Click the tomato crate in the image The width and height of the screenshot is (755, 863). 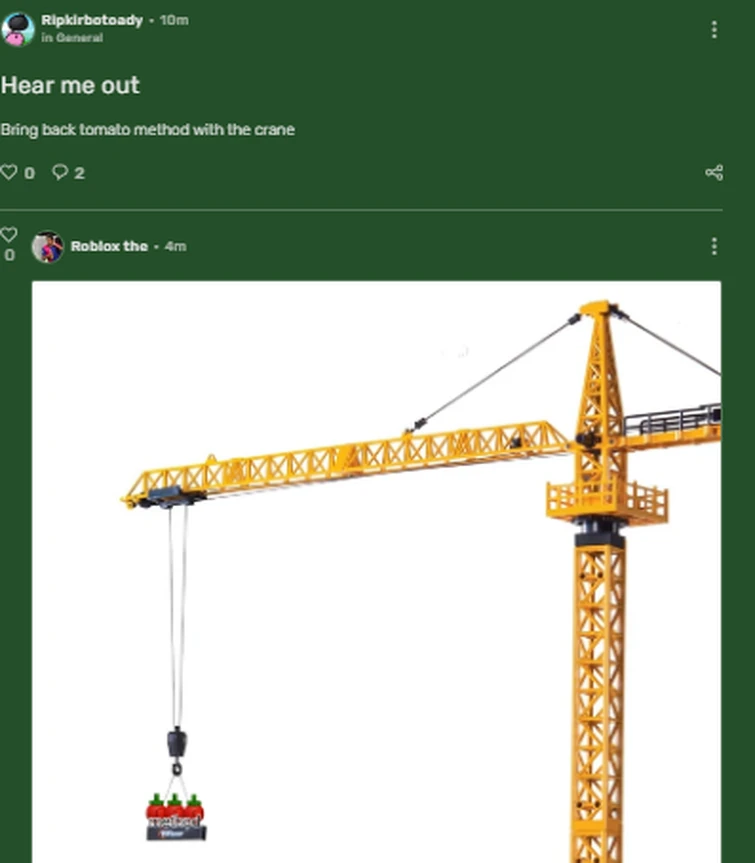coord(176,817)
